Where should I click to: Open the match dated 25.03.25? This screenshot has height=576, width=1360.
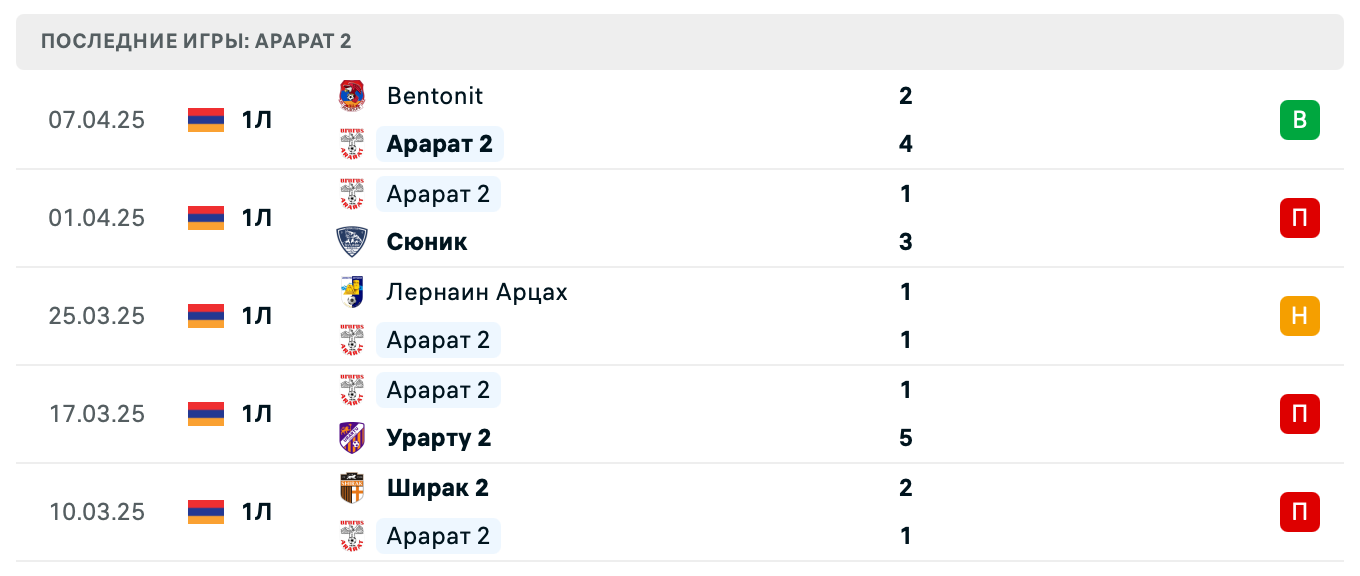[97, 316]
